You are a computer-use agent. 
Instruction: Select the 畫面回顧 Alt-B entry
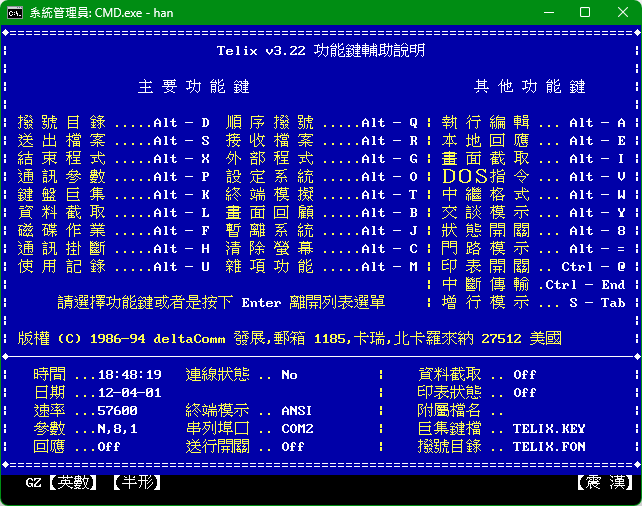pos(322,212)
